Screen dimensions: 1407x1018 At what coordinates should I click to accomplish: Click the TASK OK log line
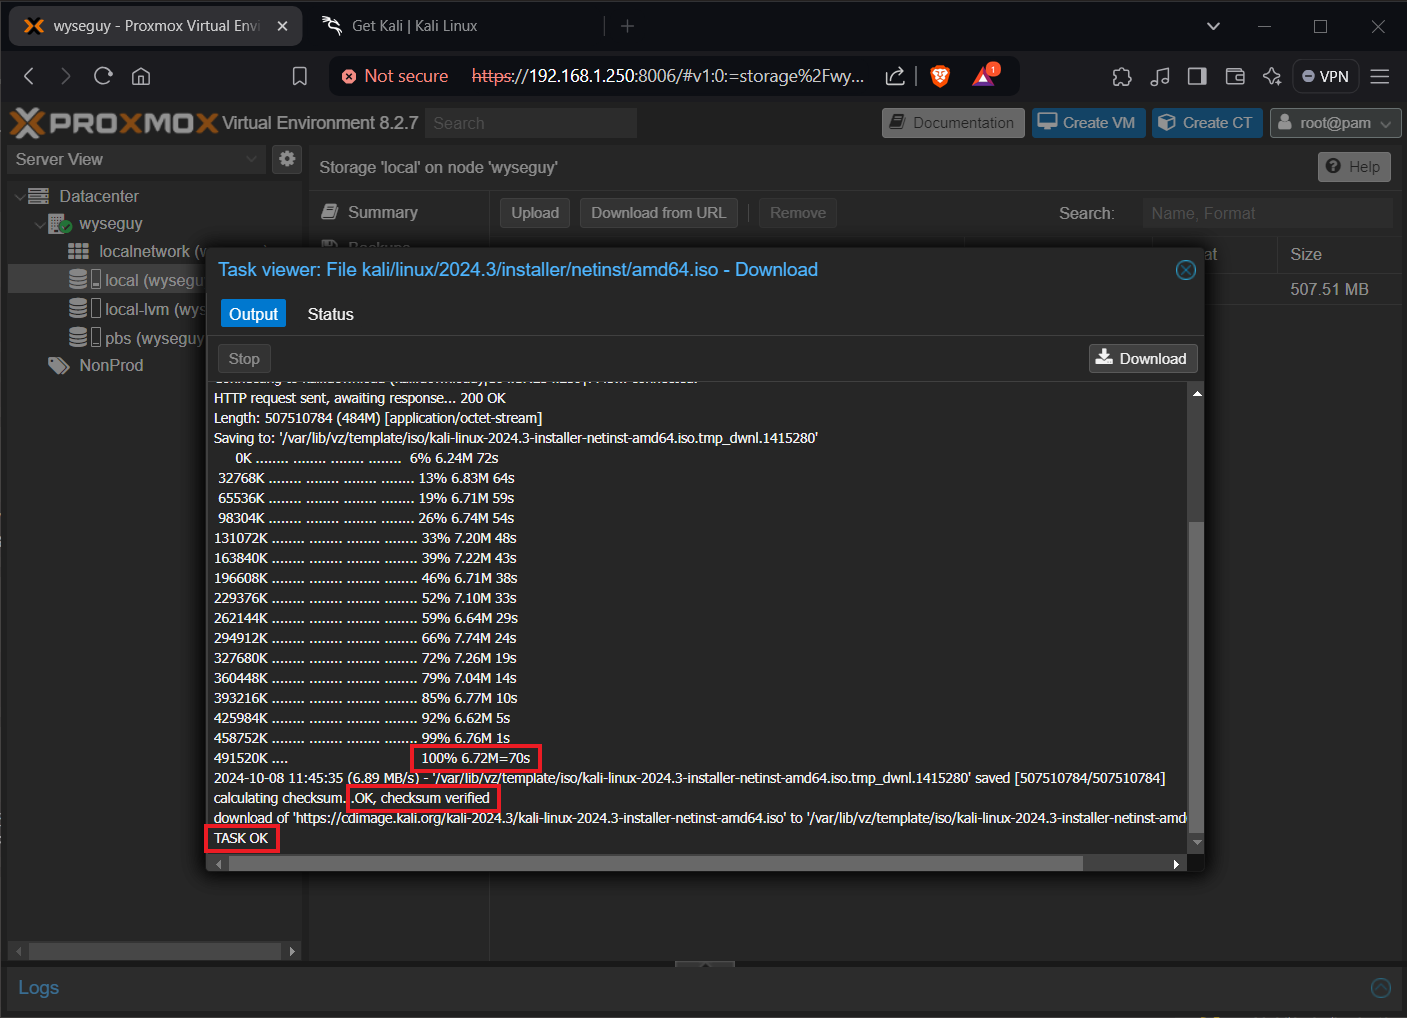click(x=241, y=838)
